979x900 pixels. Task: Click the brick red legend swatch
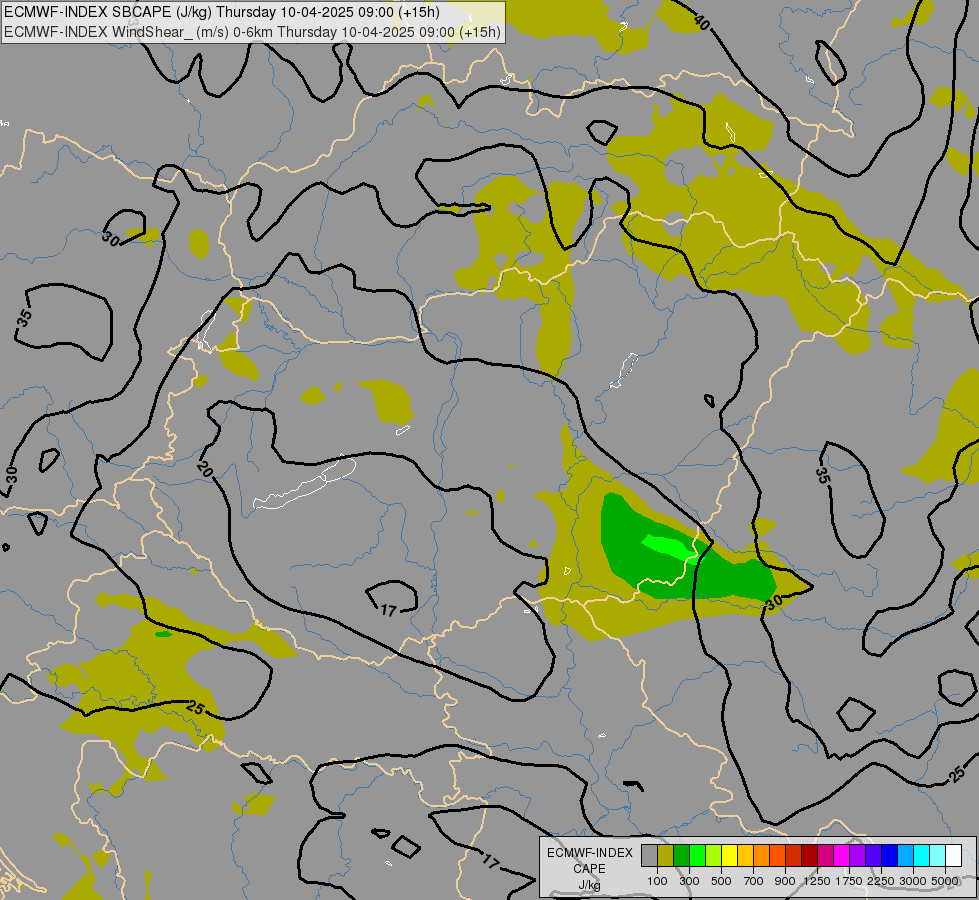(x=794, y=855)
